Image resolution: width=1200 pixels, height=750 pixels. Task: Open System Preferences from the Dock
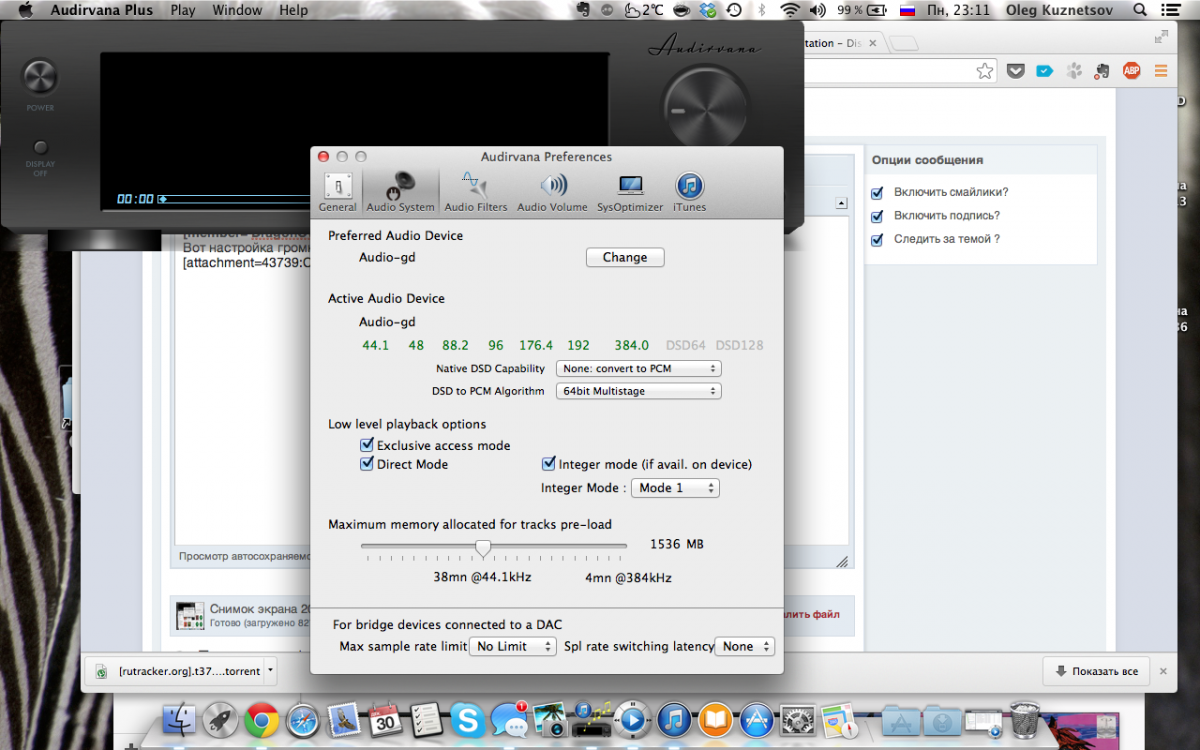(x=798, y=720)
